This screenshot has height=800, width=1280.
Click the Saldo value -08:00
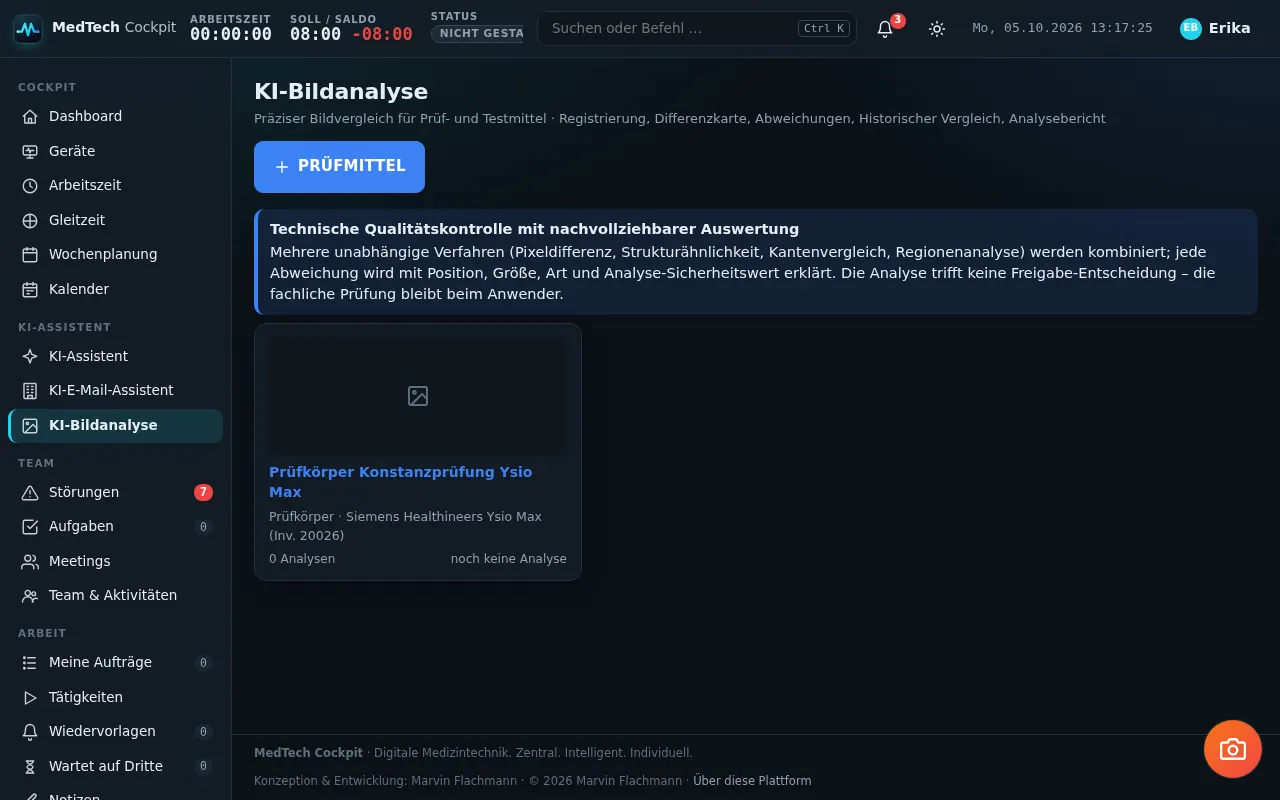[x=382, y=34]
